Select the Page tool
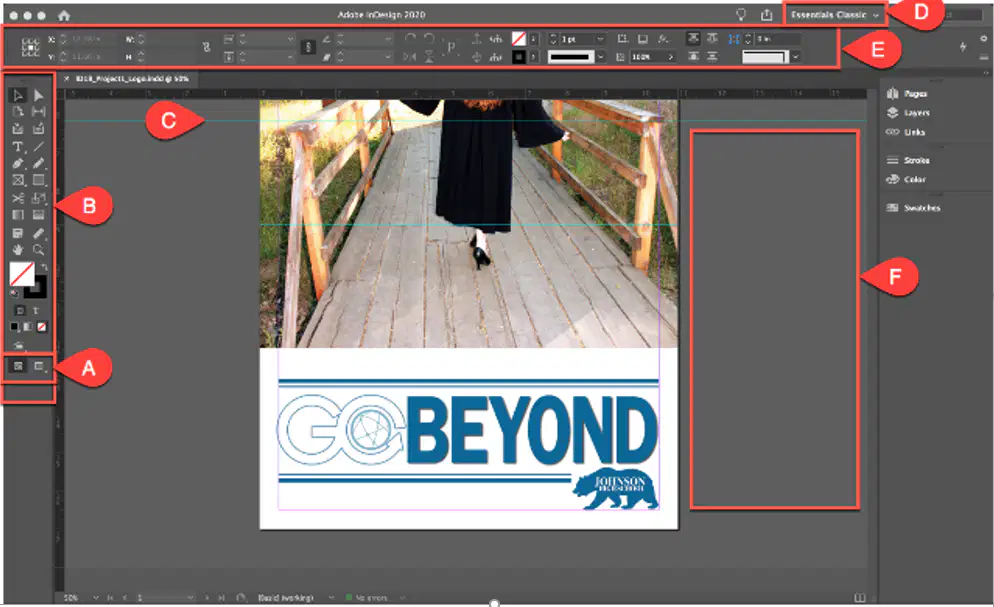This screenshot has height=607, width=994. 18,112
